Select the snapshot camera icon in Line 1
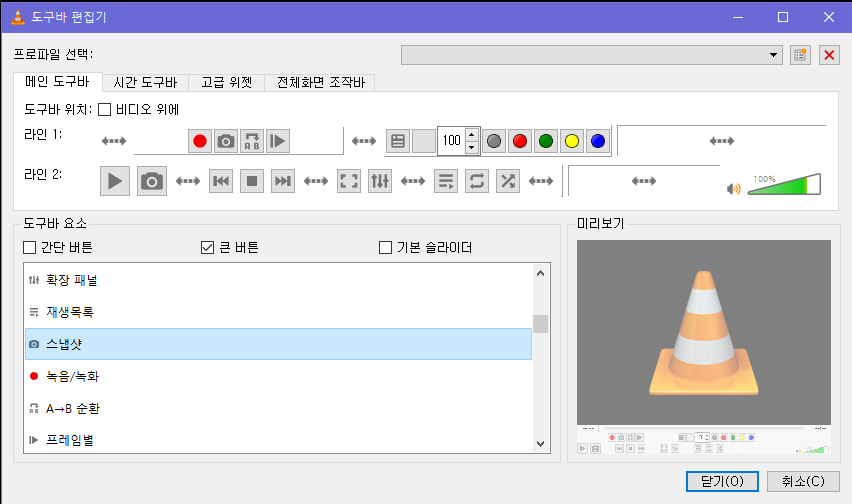Viewport: 852px width, 504px height. click(226, 141)
